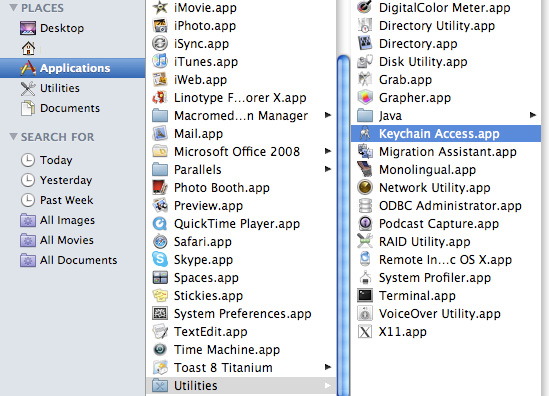Click the Applications column vertical scrollbar

(343, 224)
